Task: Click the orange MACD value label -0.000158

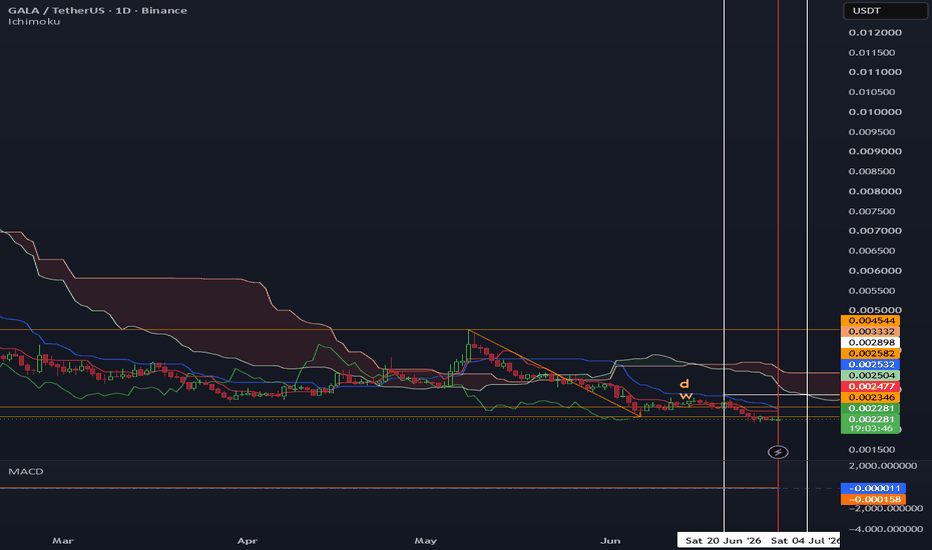Action: pyautogui.click(x=873, y=499)
